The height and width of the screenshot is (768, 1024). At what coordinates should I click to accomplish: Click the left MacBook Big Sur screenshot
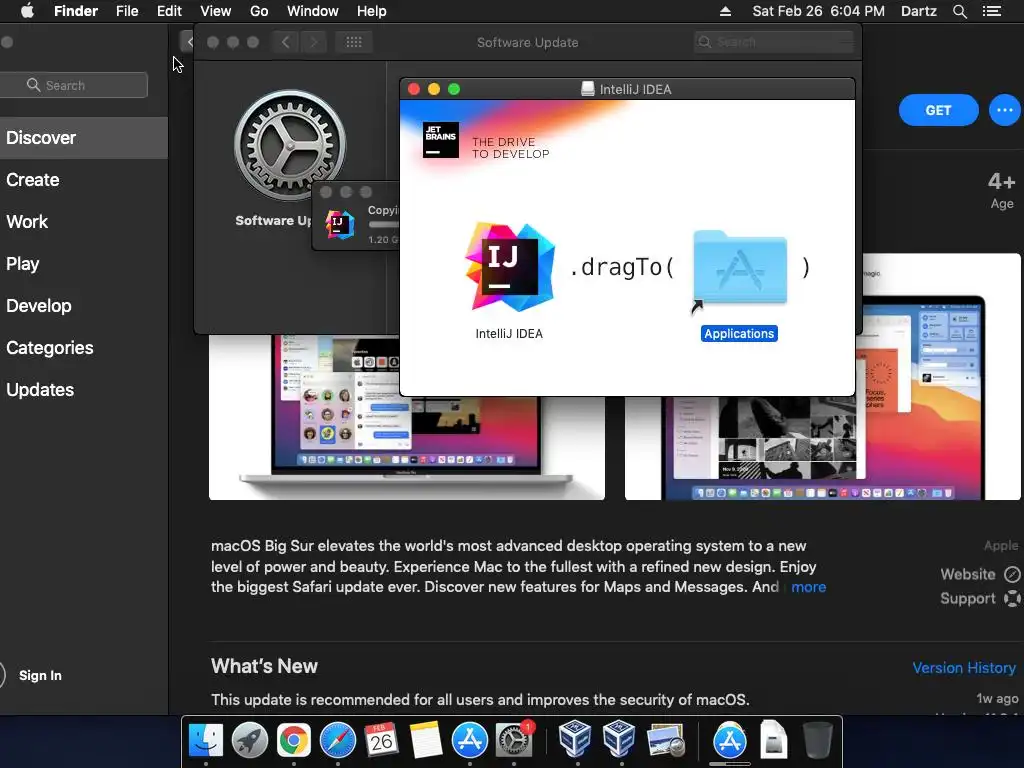point(406,417)
